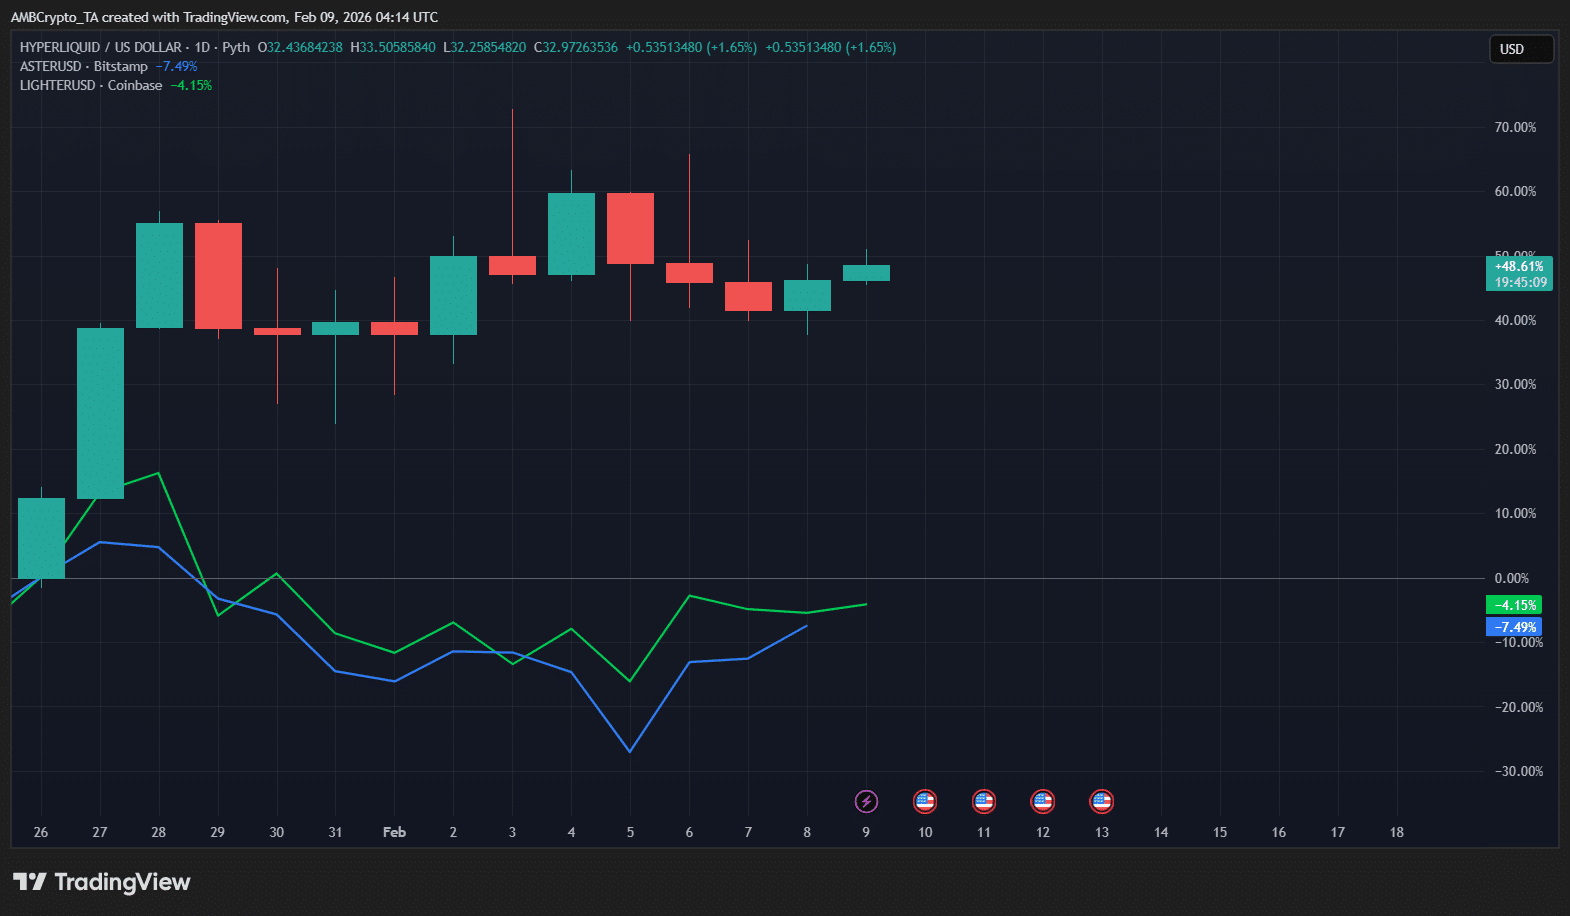The width and height of the screenshot is (1570, 916).
Task: Click the 1D interval label in the legend
Action: [202, 47]
